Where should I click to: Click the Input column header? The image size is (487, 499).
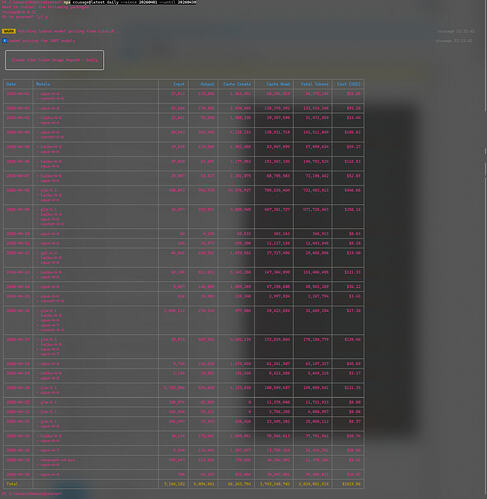click(x=179, y=84)
